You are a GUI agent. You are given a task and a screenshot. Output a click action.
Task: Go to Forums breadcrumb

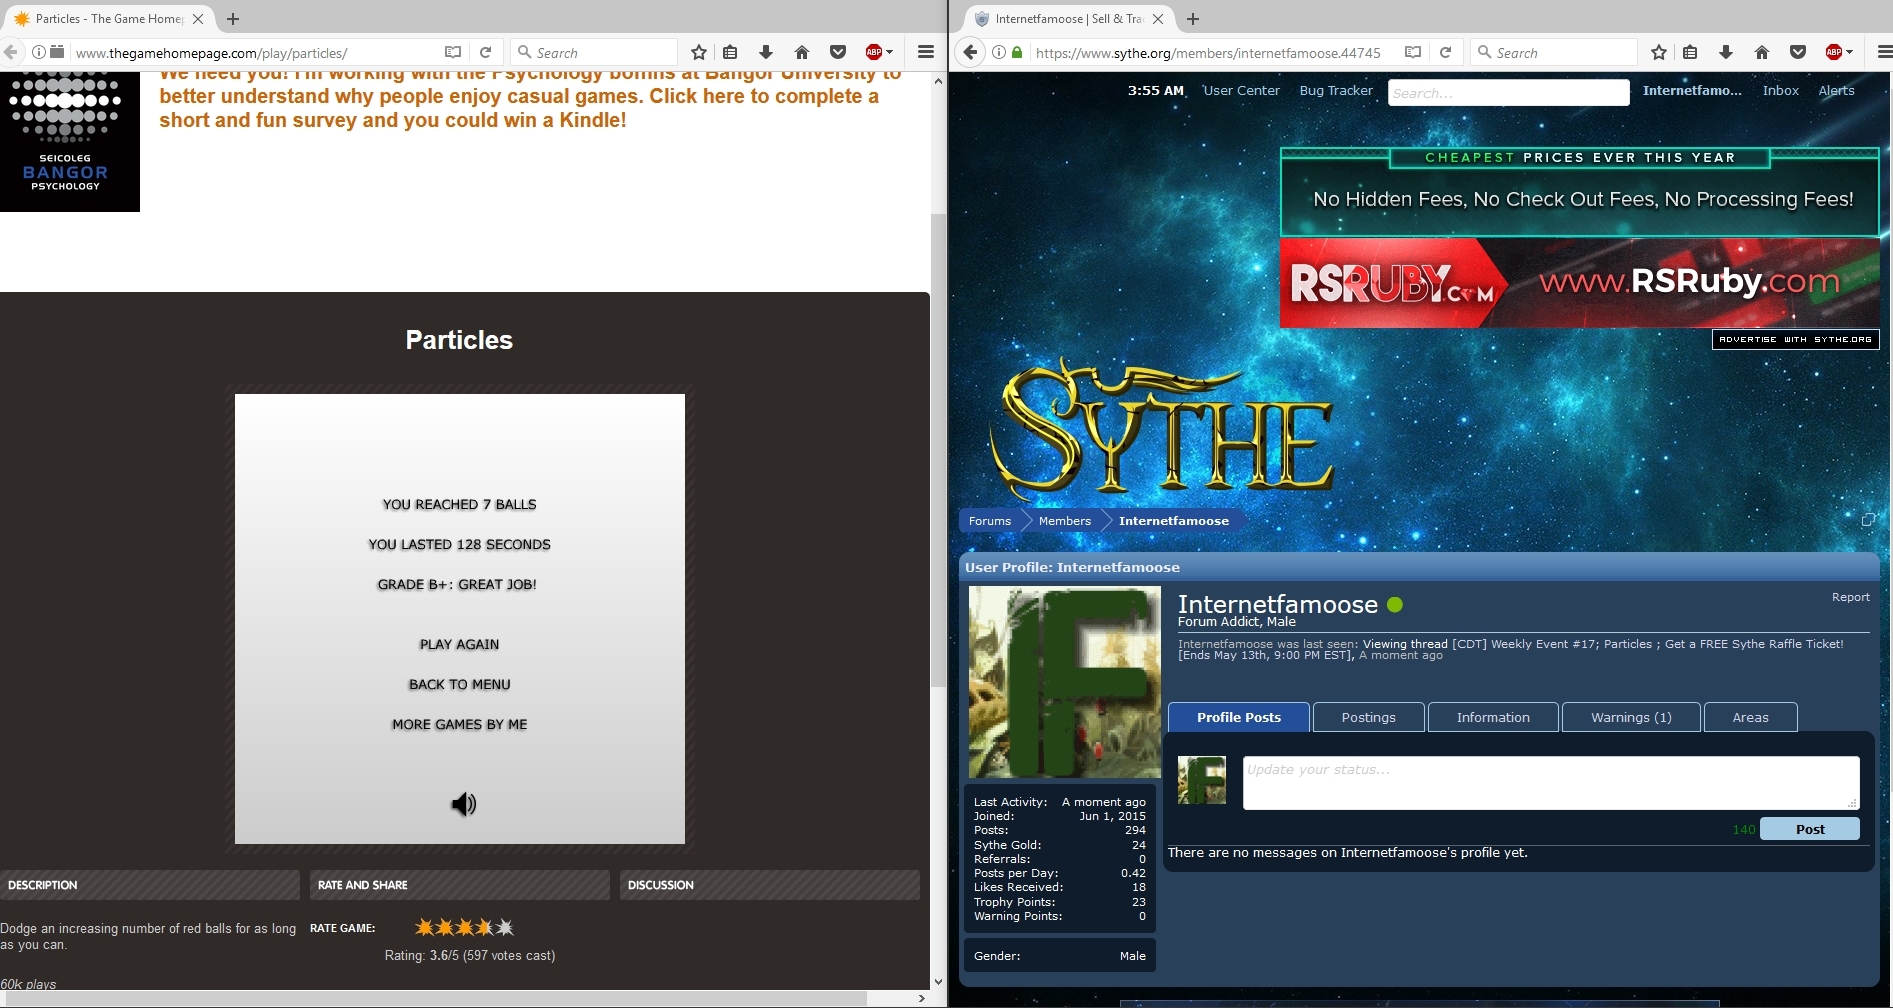[x=989, y=520]
